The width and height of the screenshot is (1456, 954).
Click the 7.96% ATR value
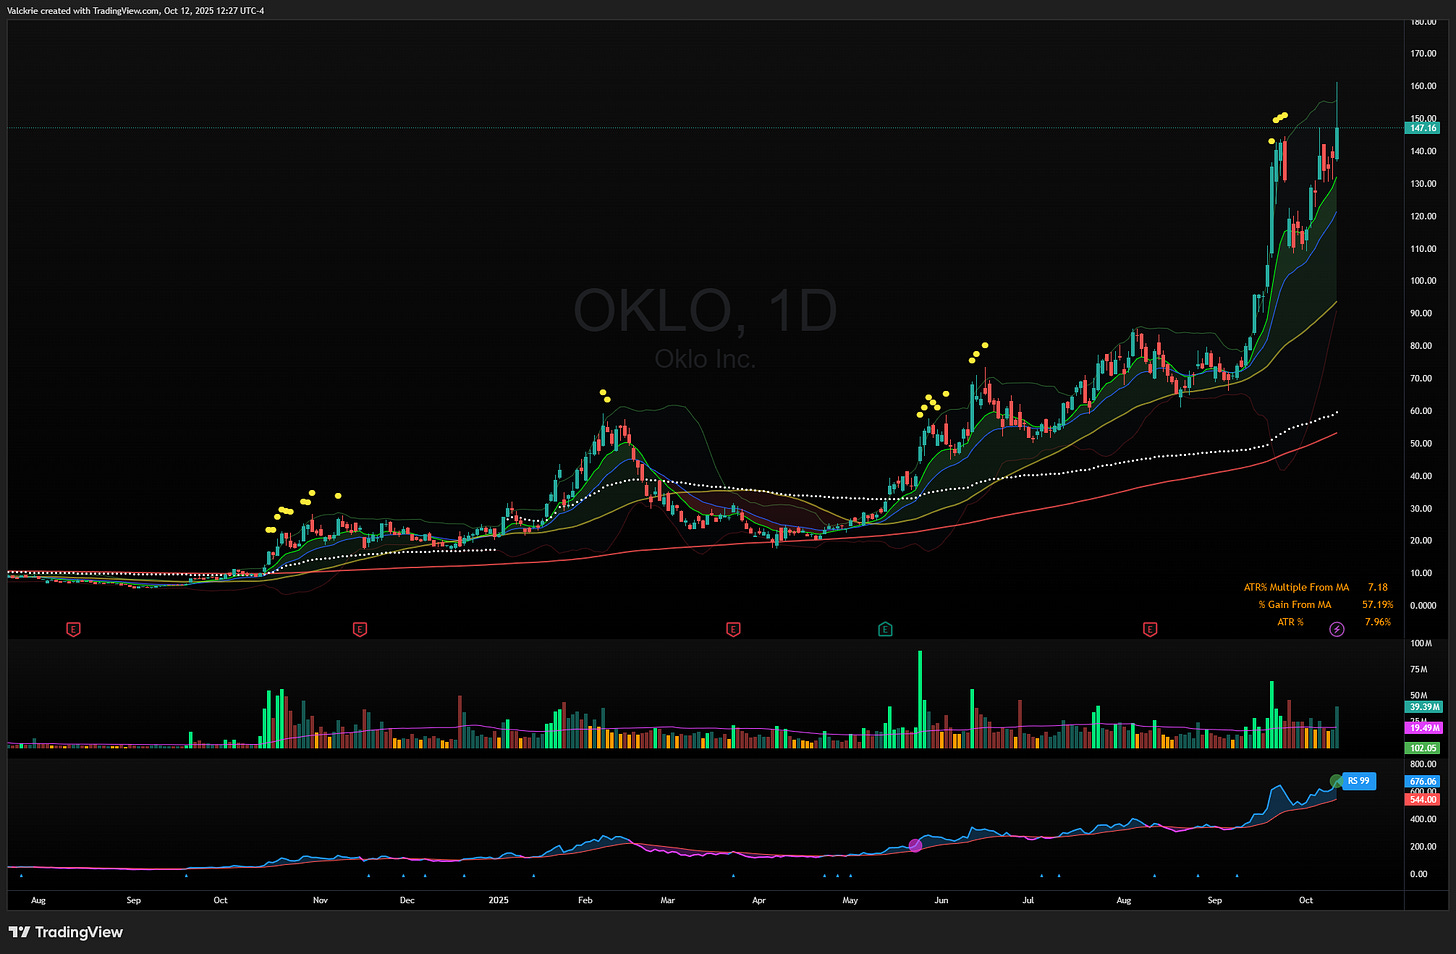[1378, 622]
